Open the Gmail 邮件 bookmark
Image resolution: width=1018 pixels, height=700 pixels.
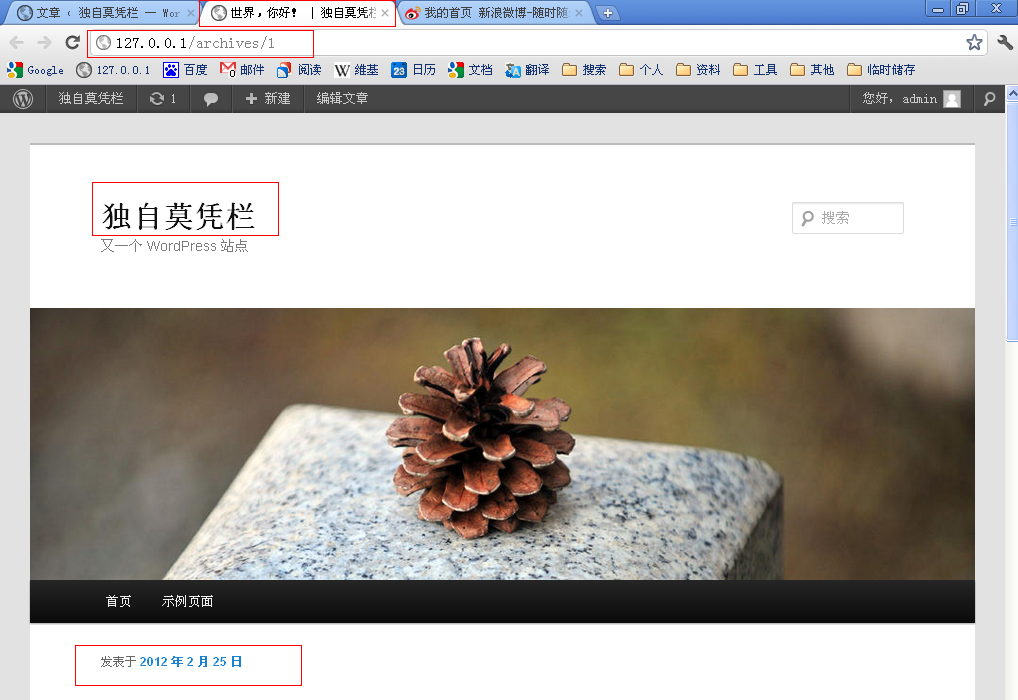pos(242,69)
